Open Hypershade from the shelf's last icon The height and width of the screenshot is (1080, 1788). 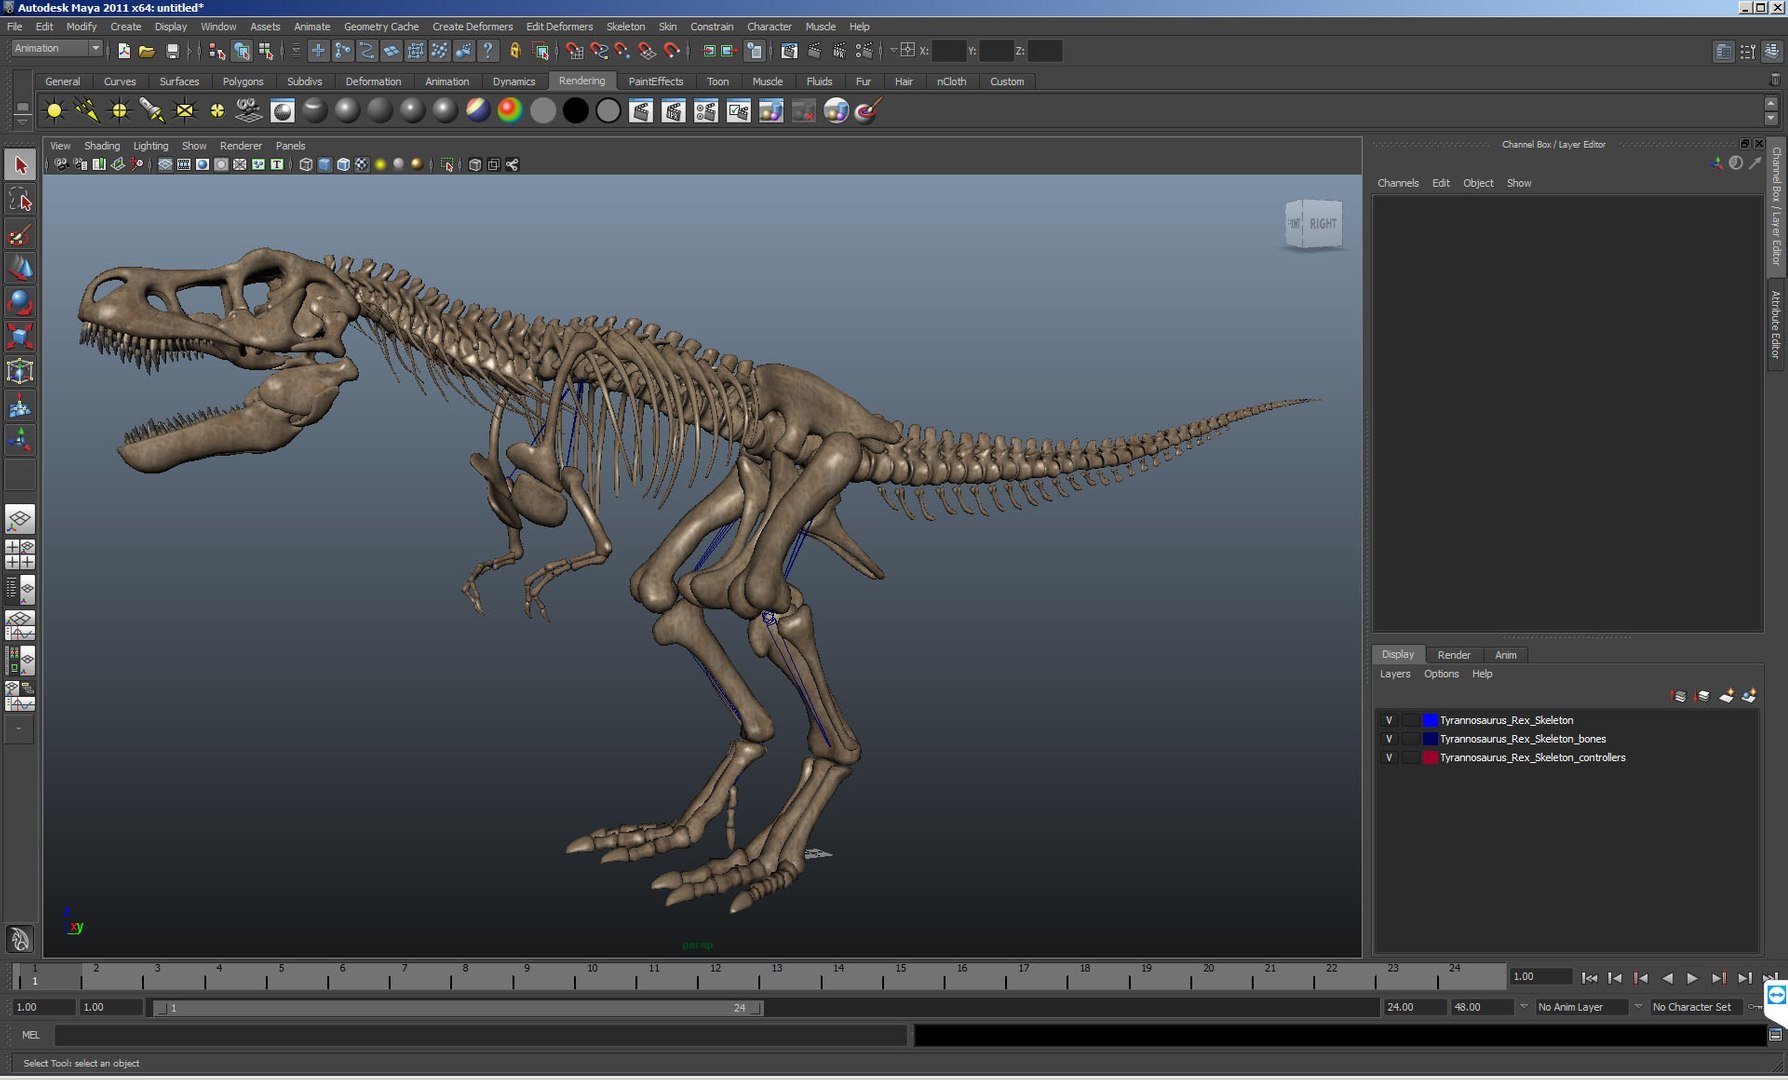coord(868,111)
